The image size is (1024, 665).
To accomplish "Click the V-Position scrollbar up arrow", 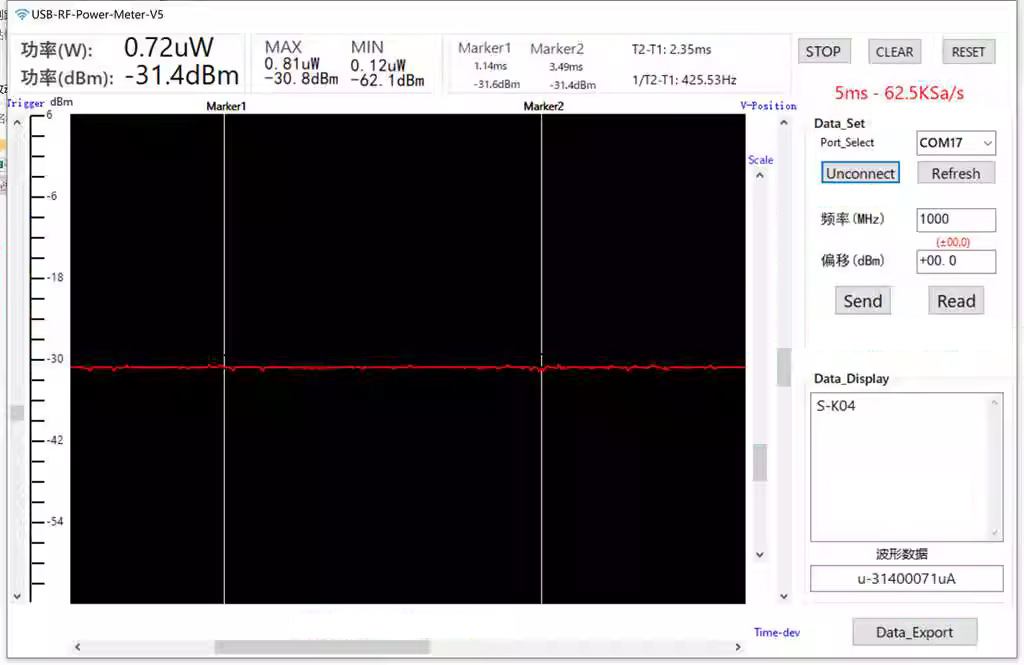I will [784, 123].
